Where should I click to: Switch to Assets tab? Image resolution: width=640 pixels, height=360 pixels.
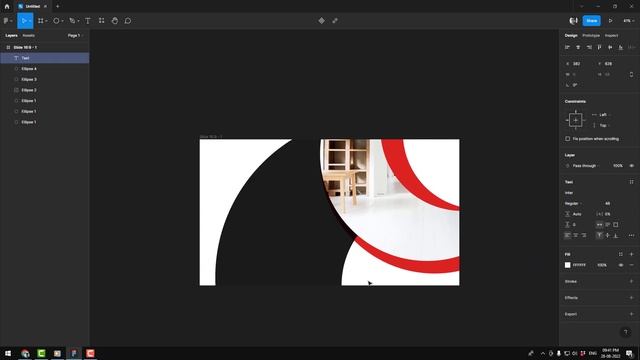(29, 36)
